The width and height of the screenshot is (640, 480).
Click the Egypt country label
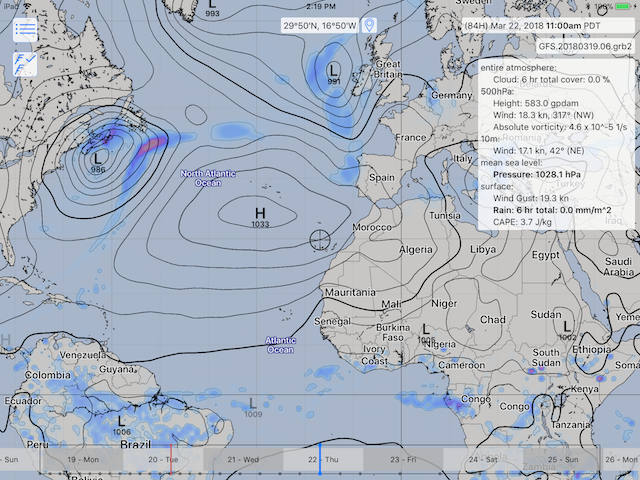(x=545, y=256)
